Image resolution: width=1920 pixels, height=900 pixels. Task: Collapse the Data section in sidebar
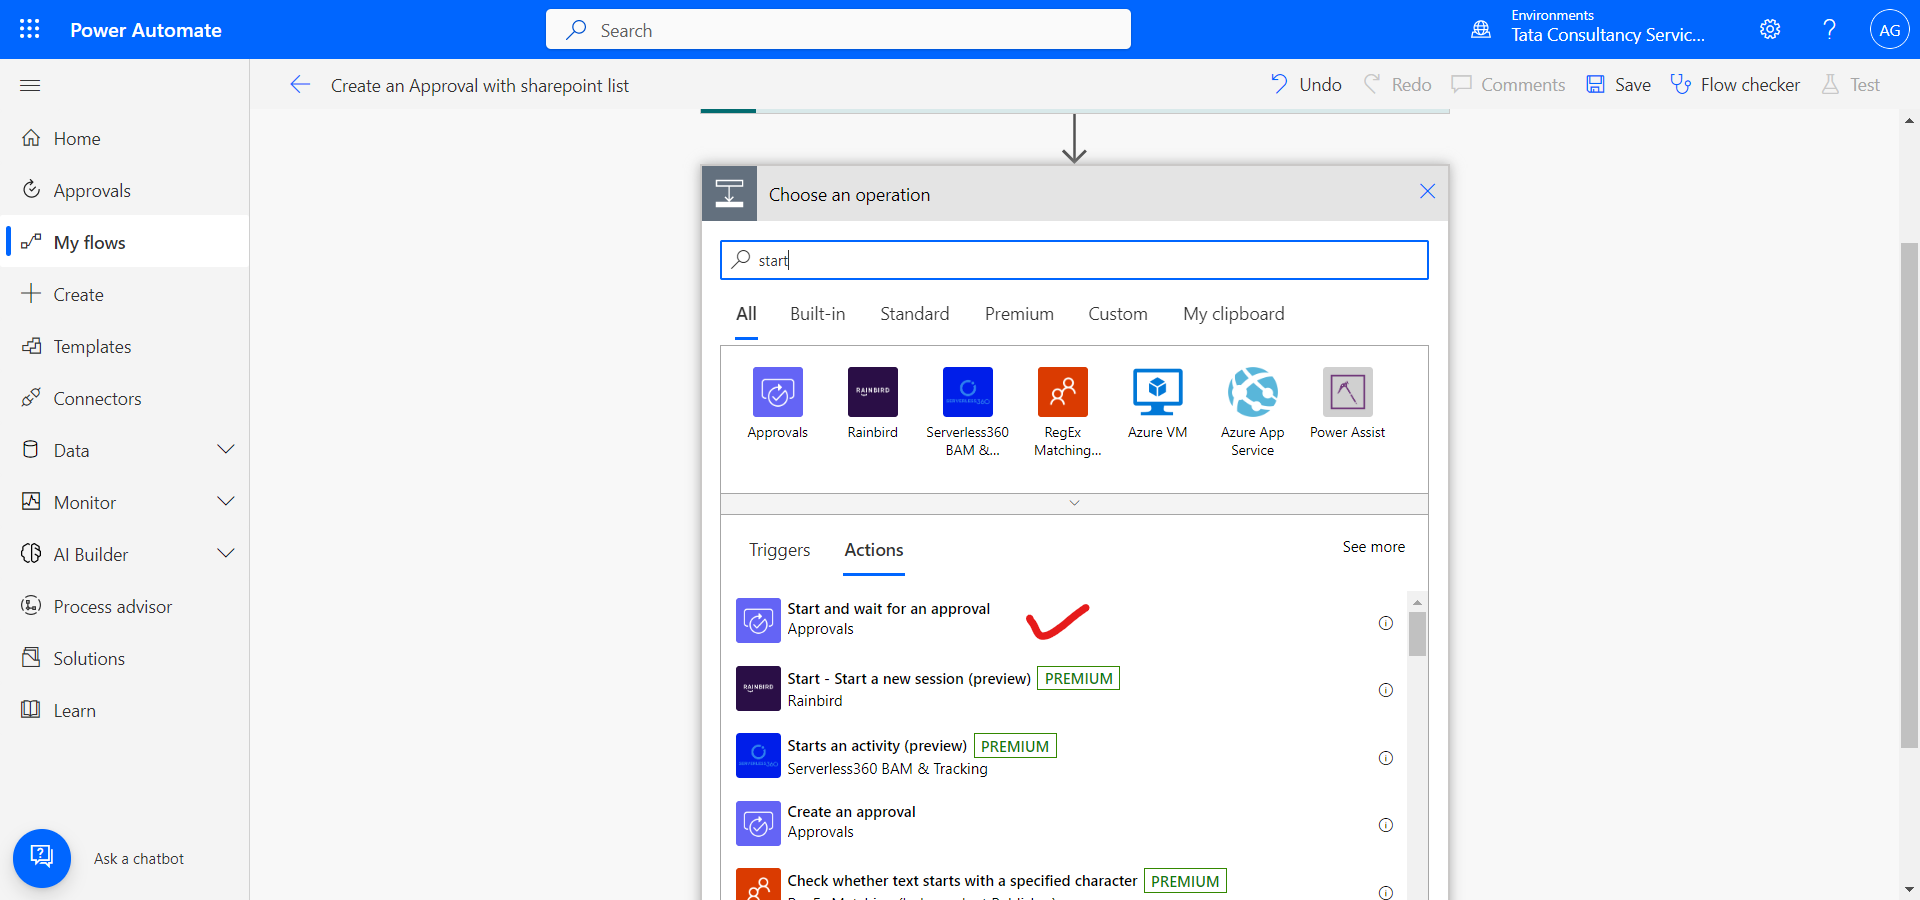coord(227,450)
